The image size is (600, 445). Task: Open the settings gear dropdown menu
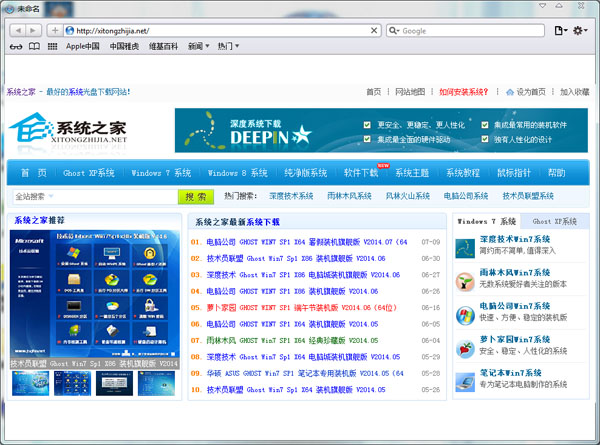pyautogui.click(x=581, y=31)
